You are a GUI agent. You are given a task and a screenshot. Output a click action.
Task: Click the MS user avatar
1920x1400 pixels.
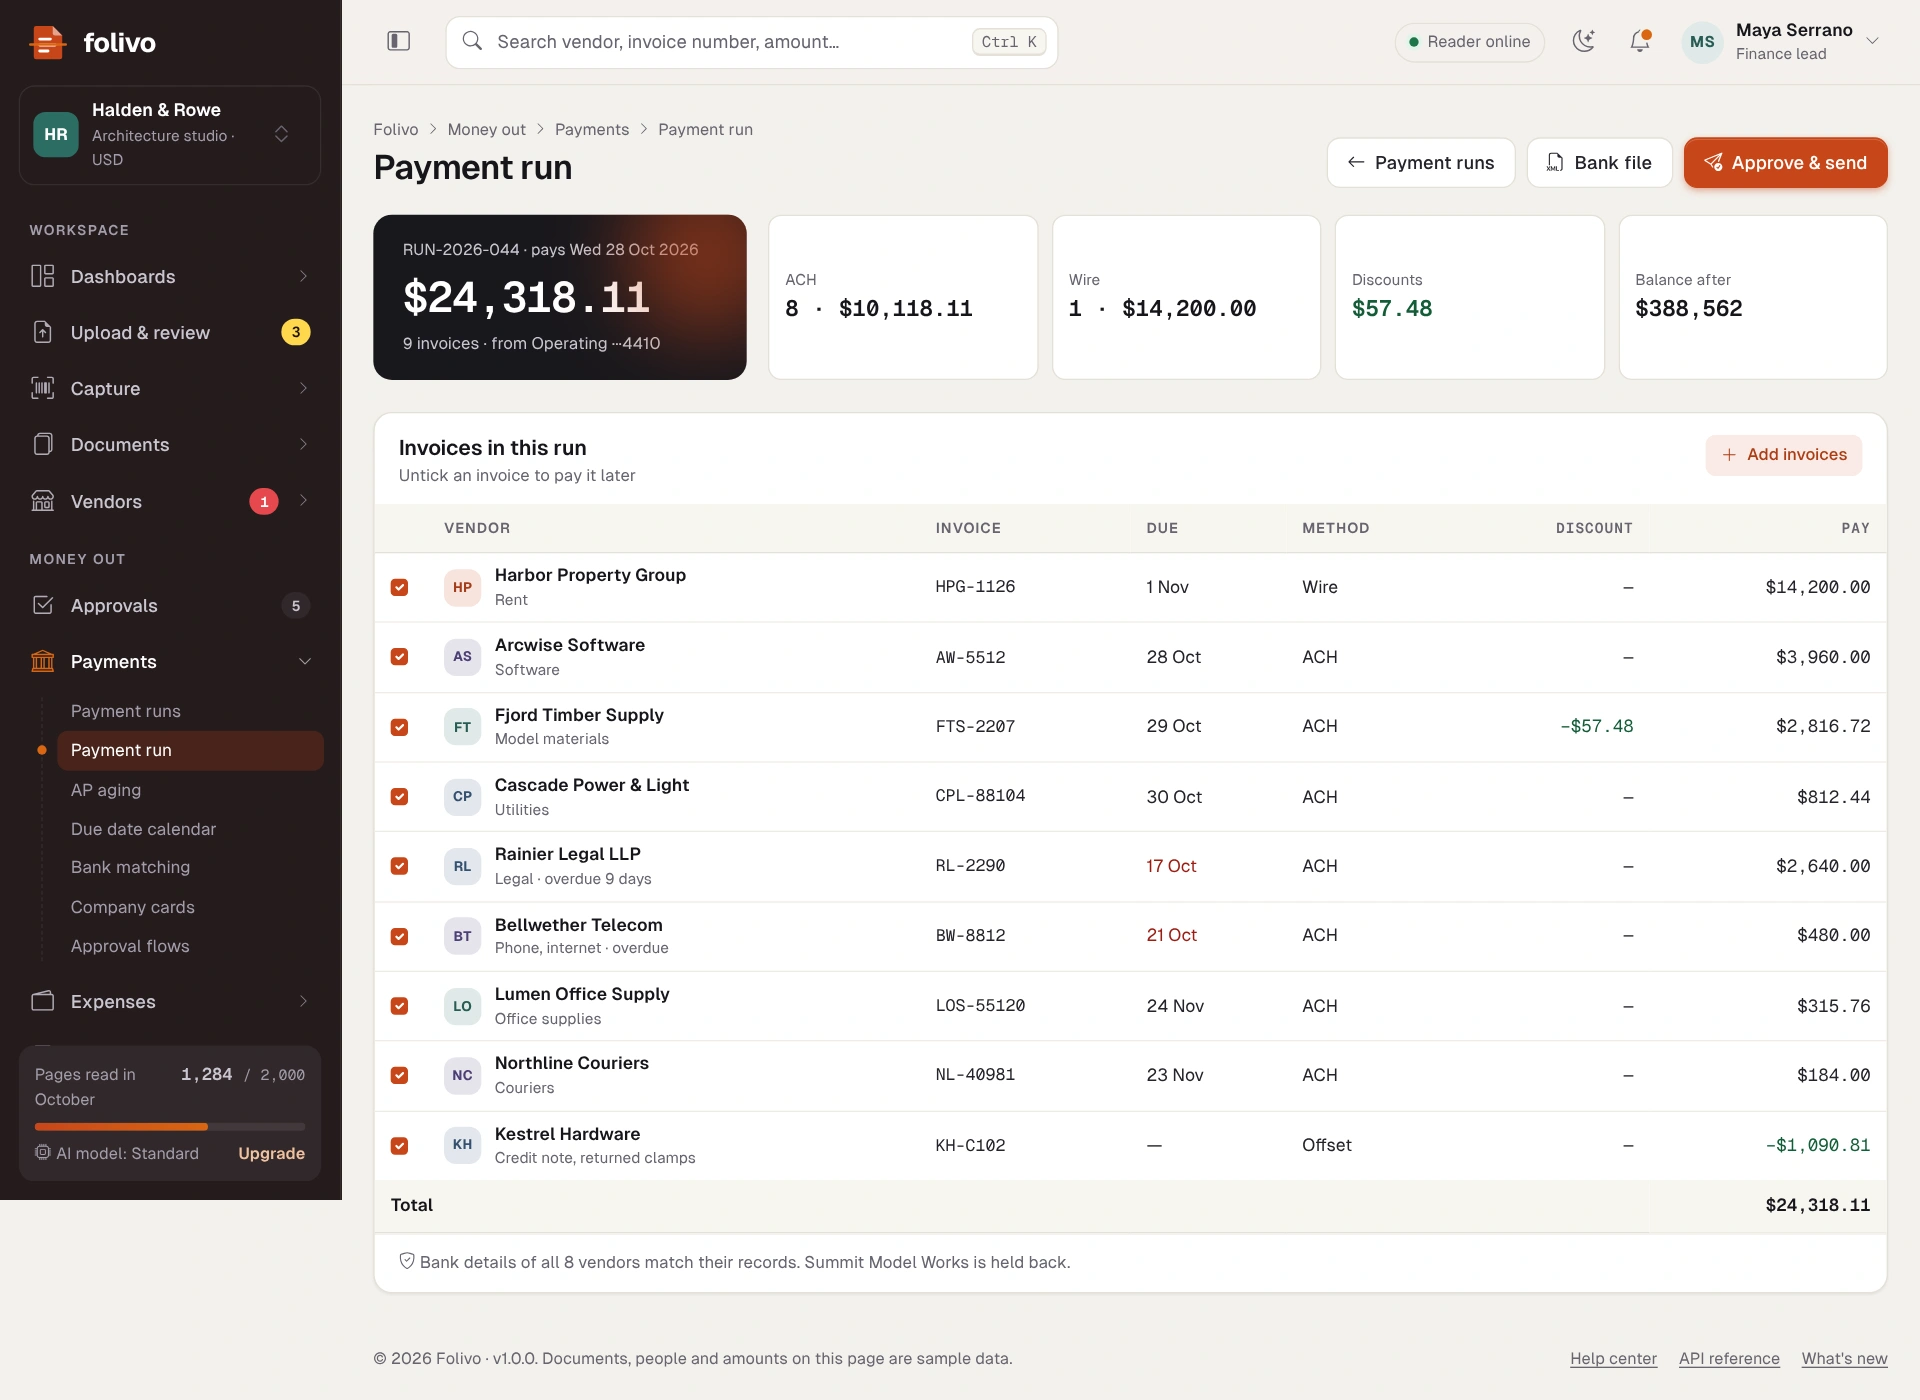pos(1702,42)
